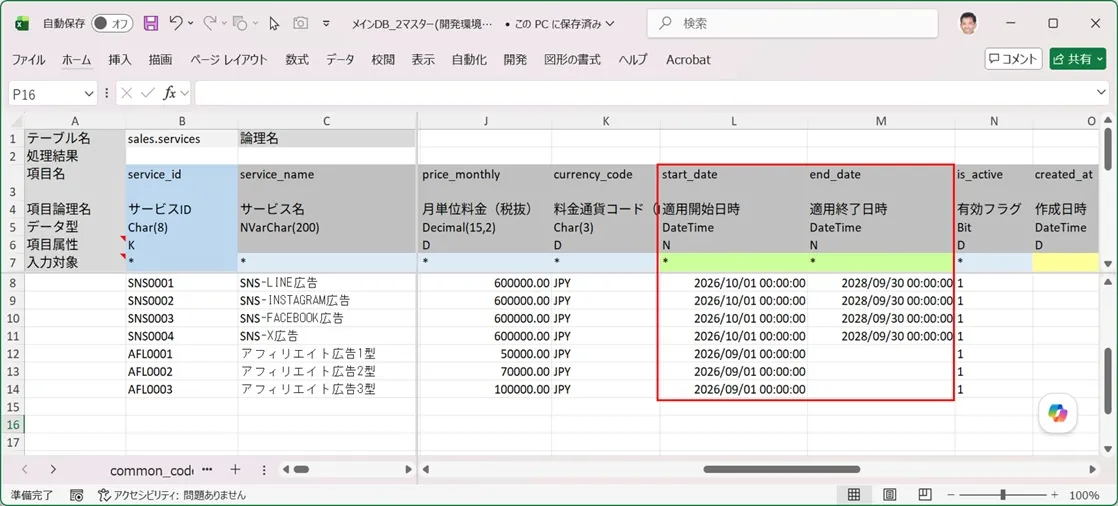1118x506 pixels.
Task: Click the 検索 search box
Action: 792,24
